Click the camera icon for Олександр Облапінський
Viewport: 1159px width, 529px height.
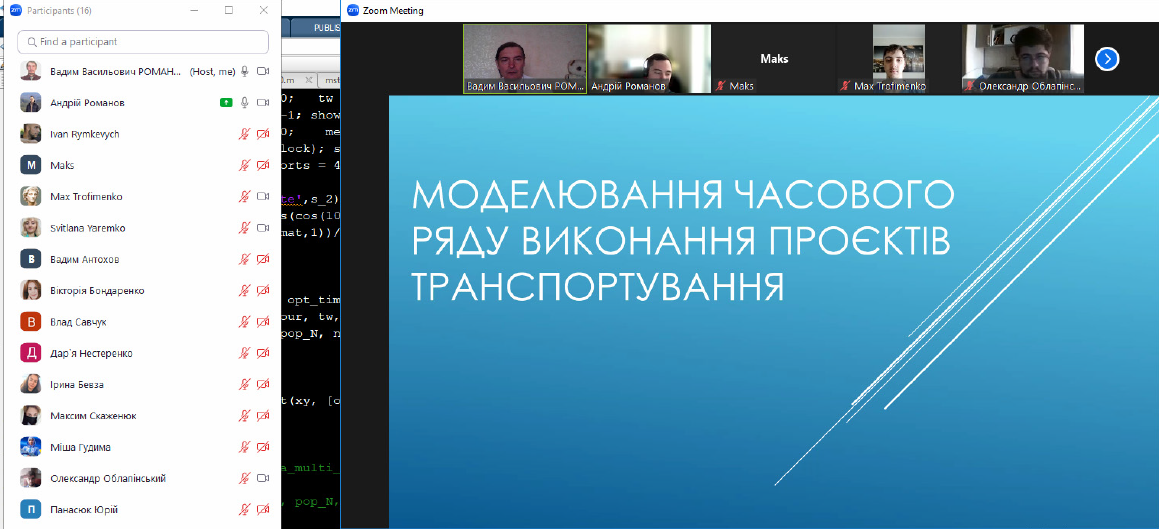263,478
